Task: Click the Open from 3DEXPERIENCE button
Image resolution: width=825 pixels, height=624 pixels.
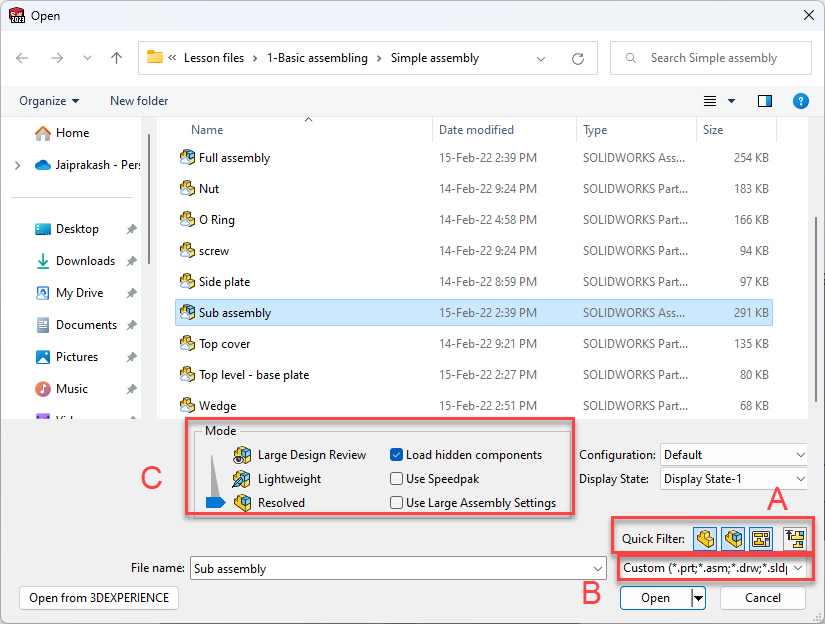Action: pos(98,598)
